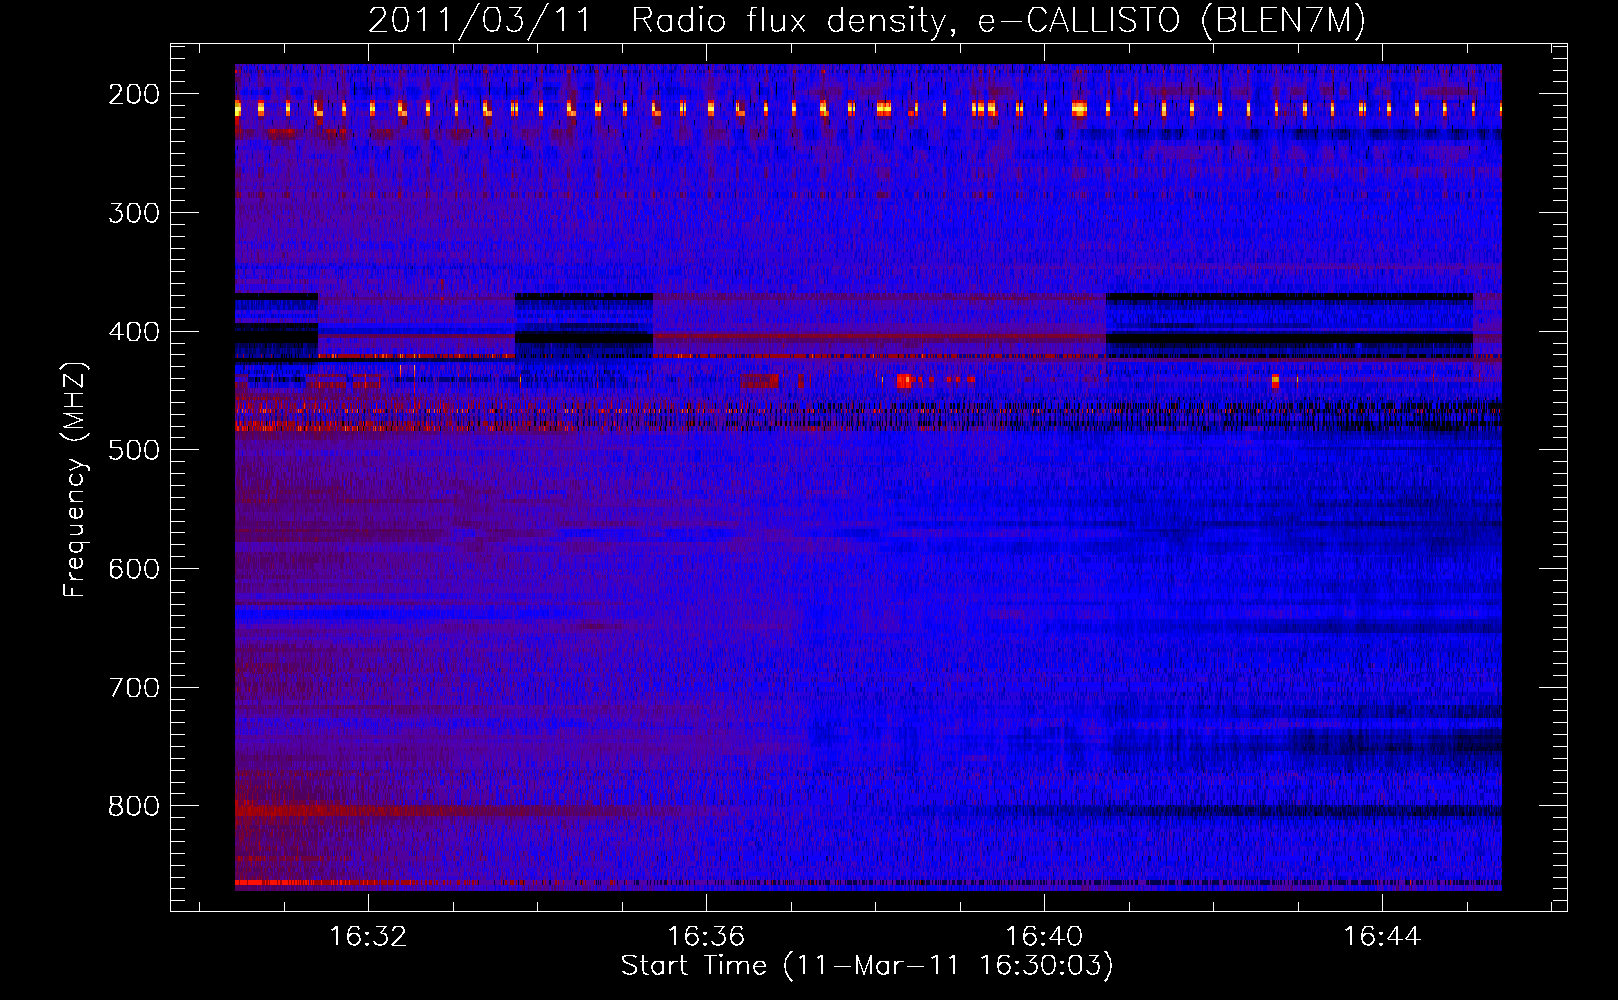
Task: Click the plot title "Radio flux density, e-CALLISTO (BLEN7M)"
Action: coord(998,21)
